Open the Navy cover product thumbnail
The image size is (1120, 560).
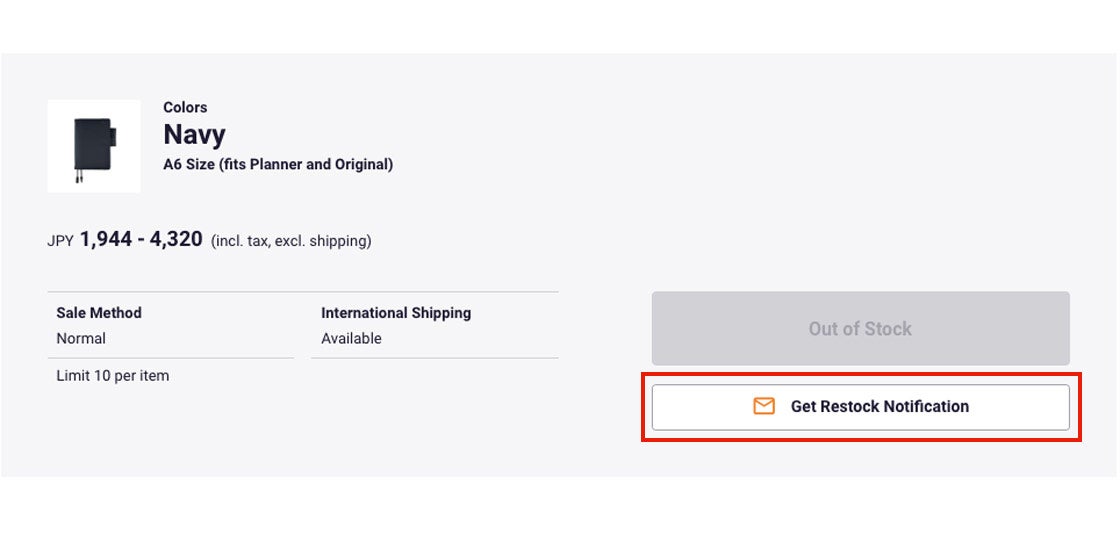coord(93,146)
